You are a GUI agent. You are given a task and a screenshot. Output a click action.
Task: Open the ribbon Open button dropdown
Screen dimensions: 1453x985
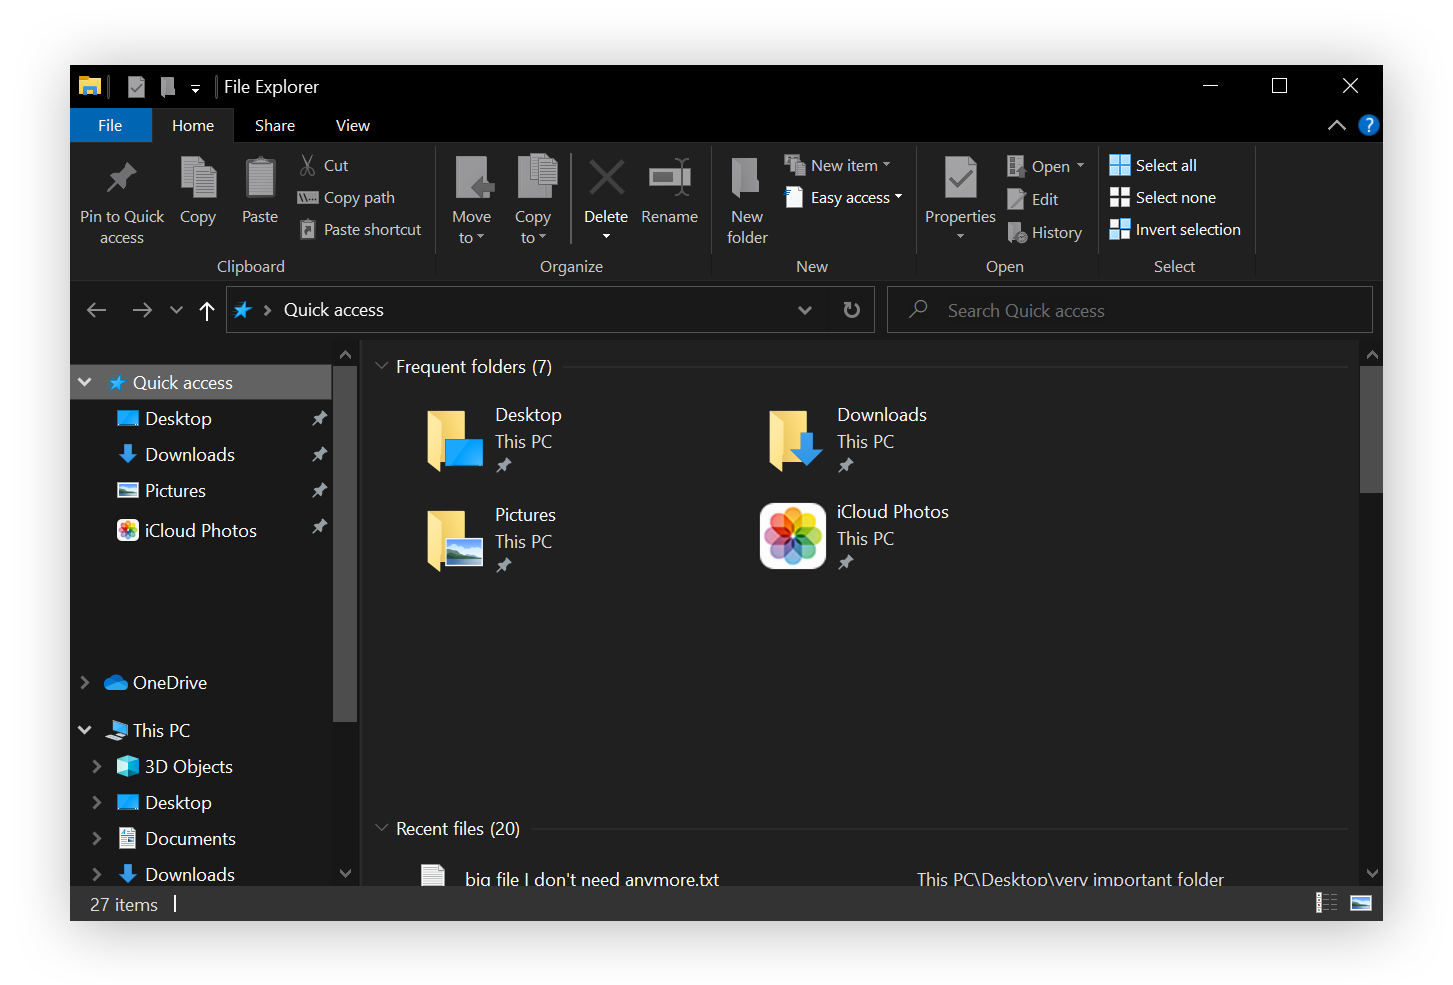pyautogui.click(x=1080, y=166)
